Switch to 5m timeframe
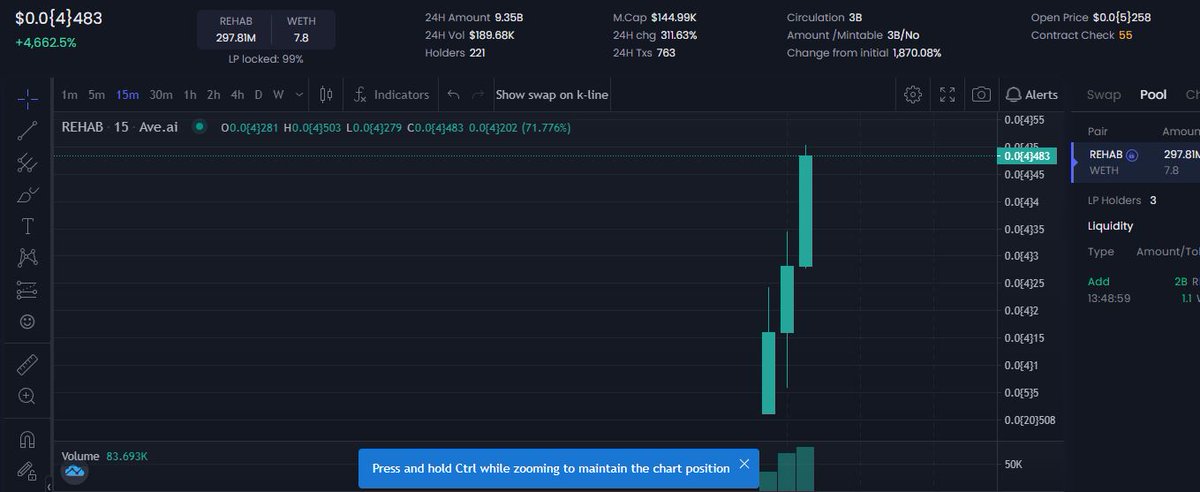This screenshot has width=1200, height=492. (96, 95)
